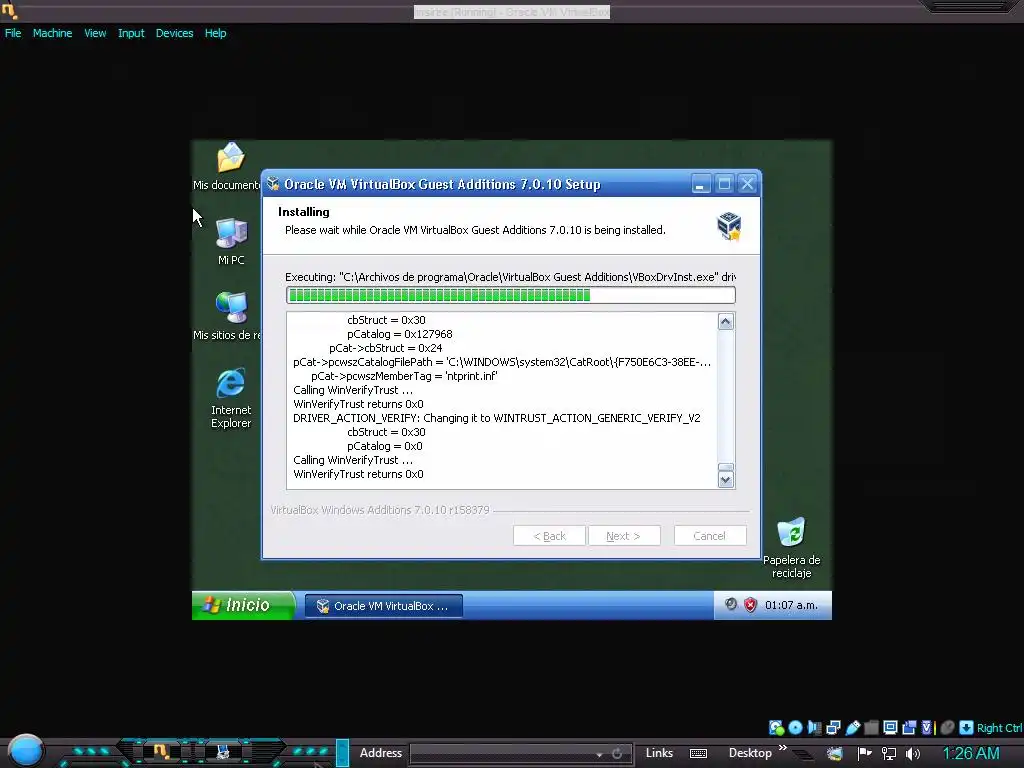Click the Next button in Setup
Screen dimensions: 1024x768
pos(624,536)
